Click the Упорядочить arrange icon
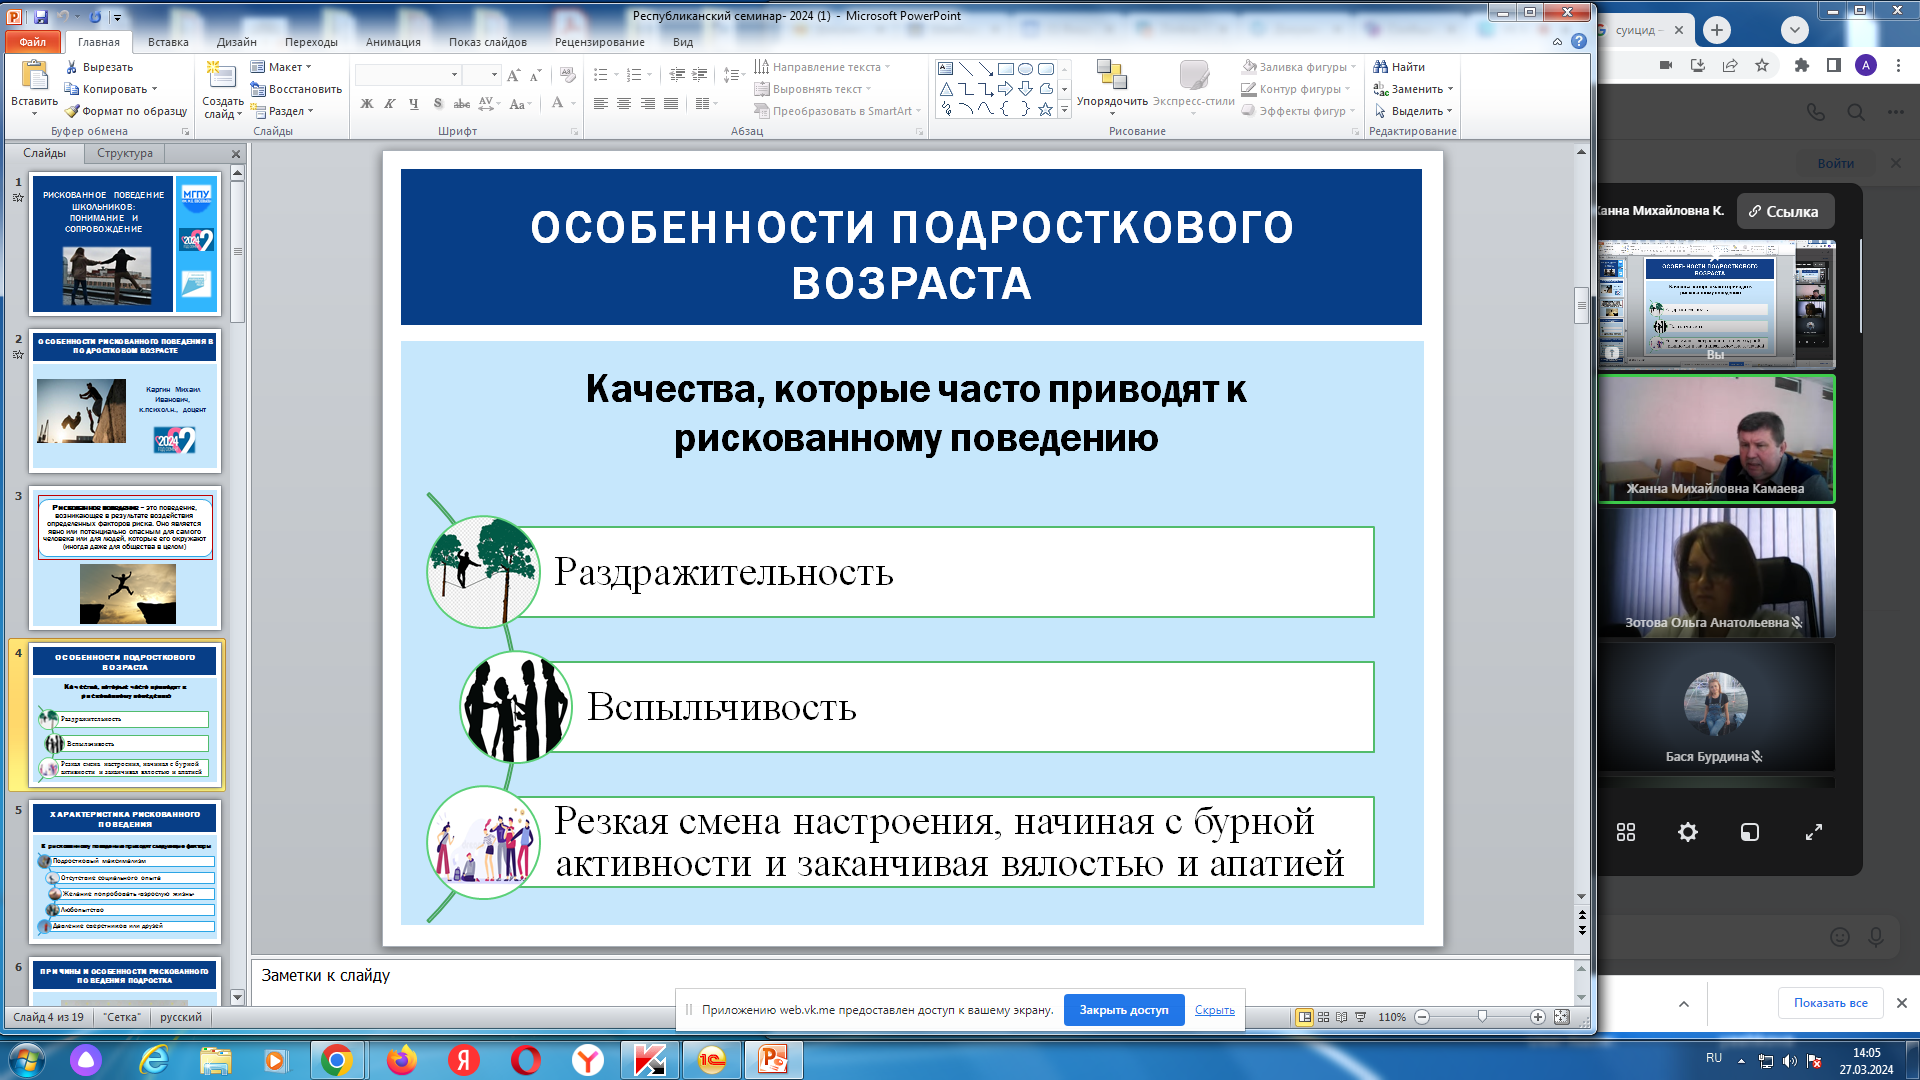 tap(1111, 75)
